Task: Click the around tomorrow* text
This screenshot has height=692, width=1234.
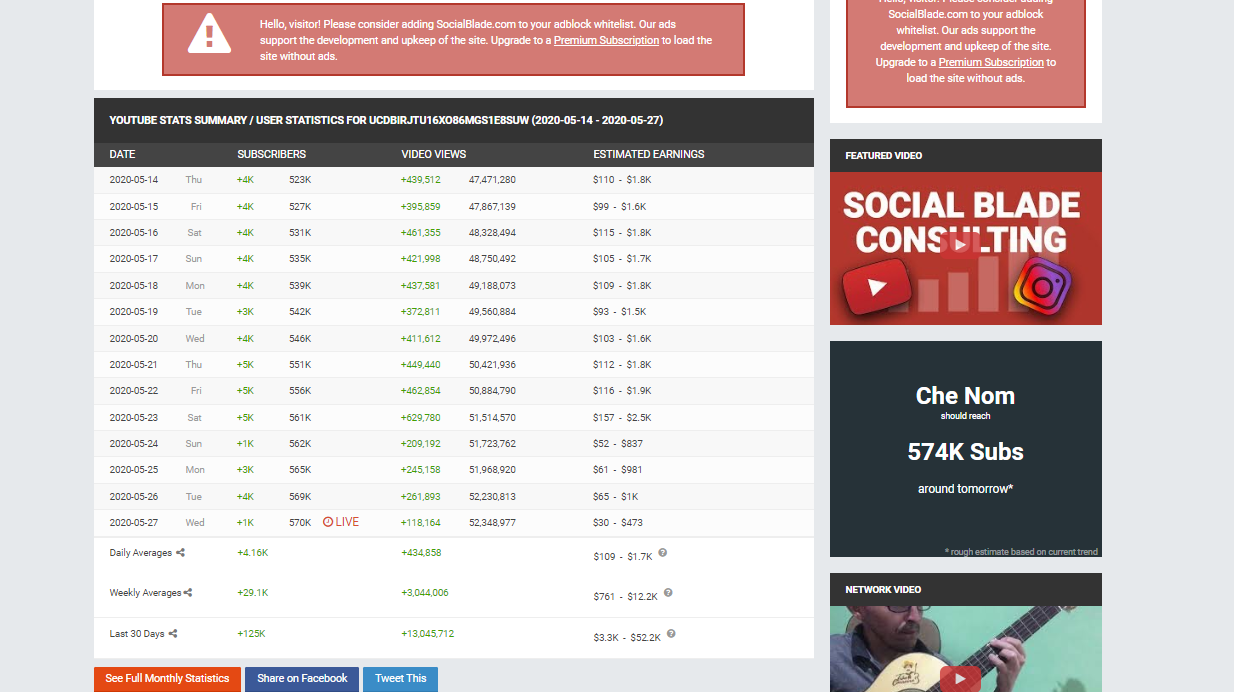Action: 966,489
